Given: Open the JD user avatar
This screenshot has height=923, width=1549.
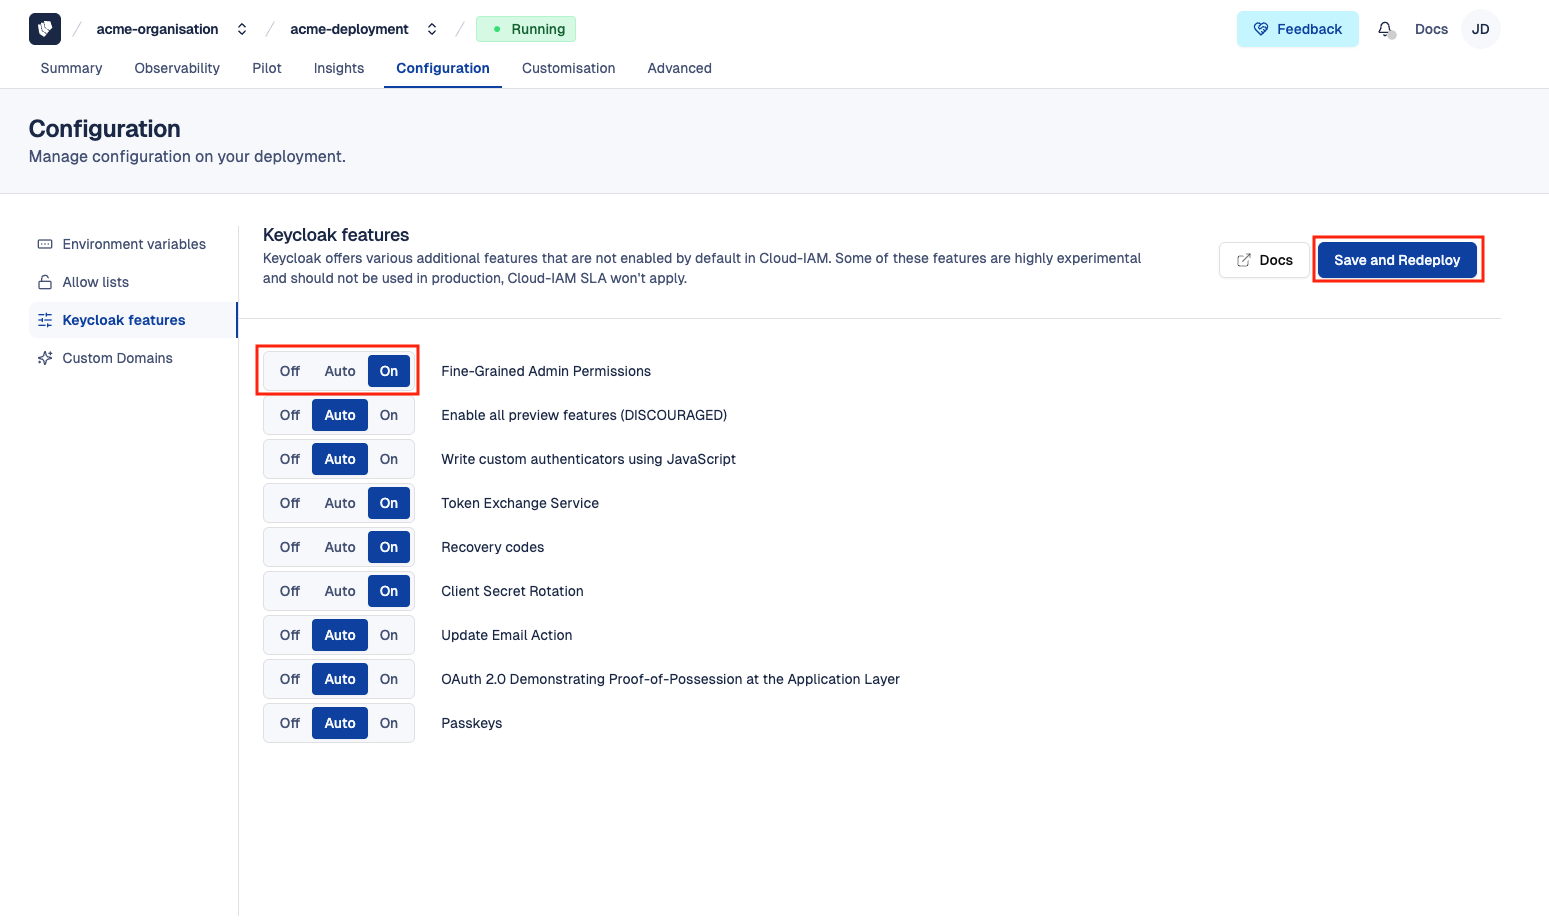Looking at the screenshot, I should click(1481, 29).
